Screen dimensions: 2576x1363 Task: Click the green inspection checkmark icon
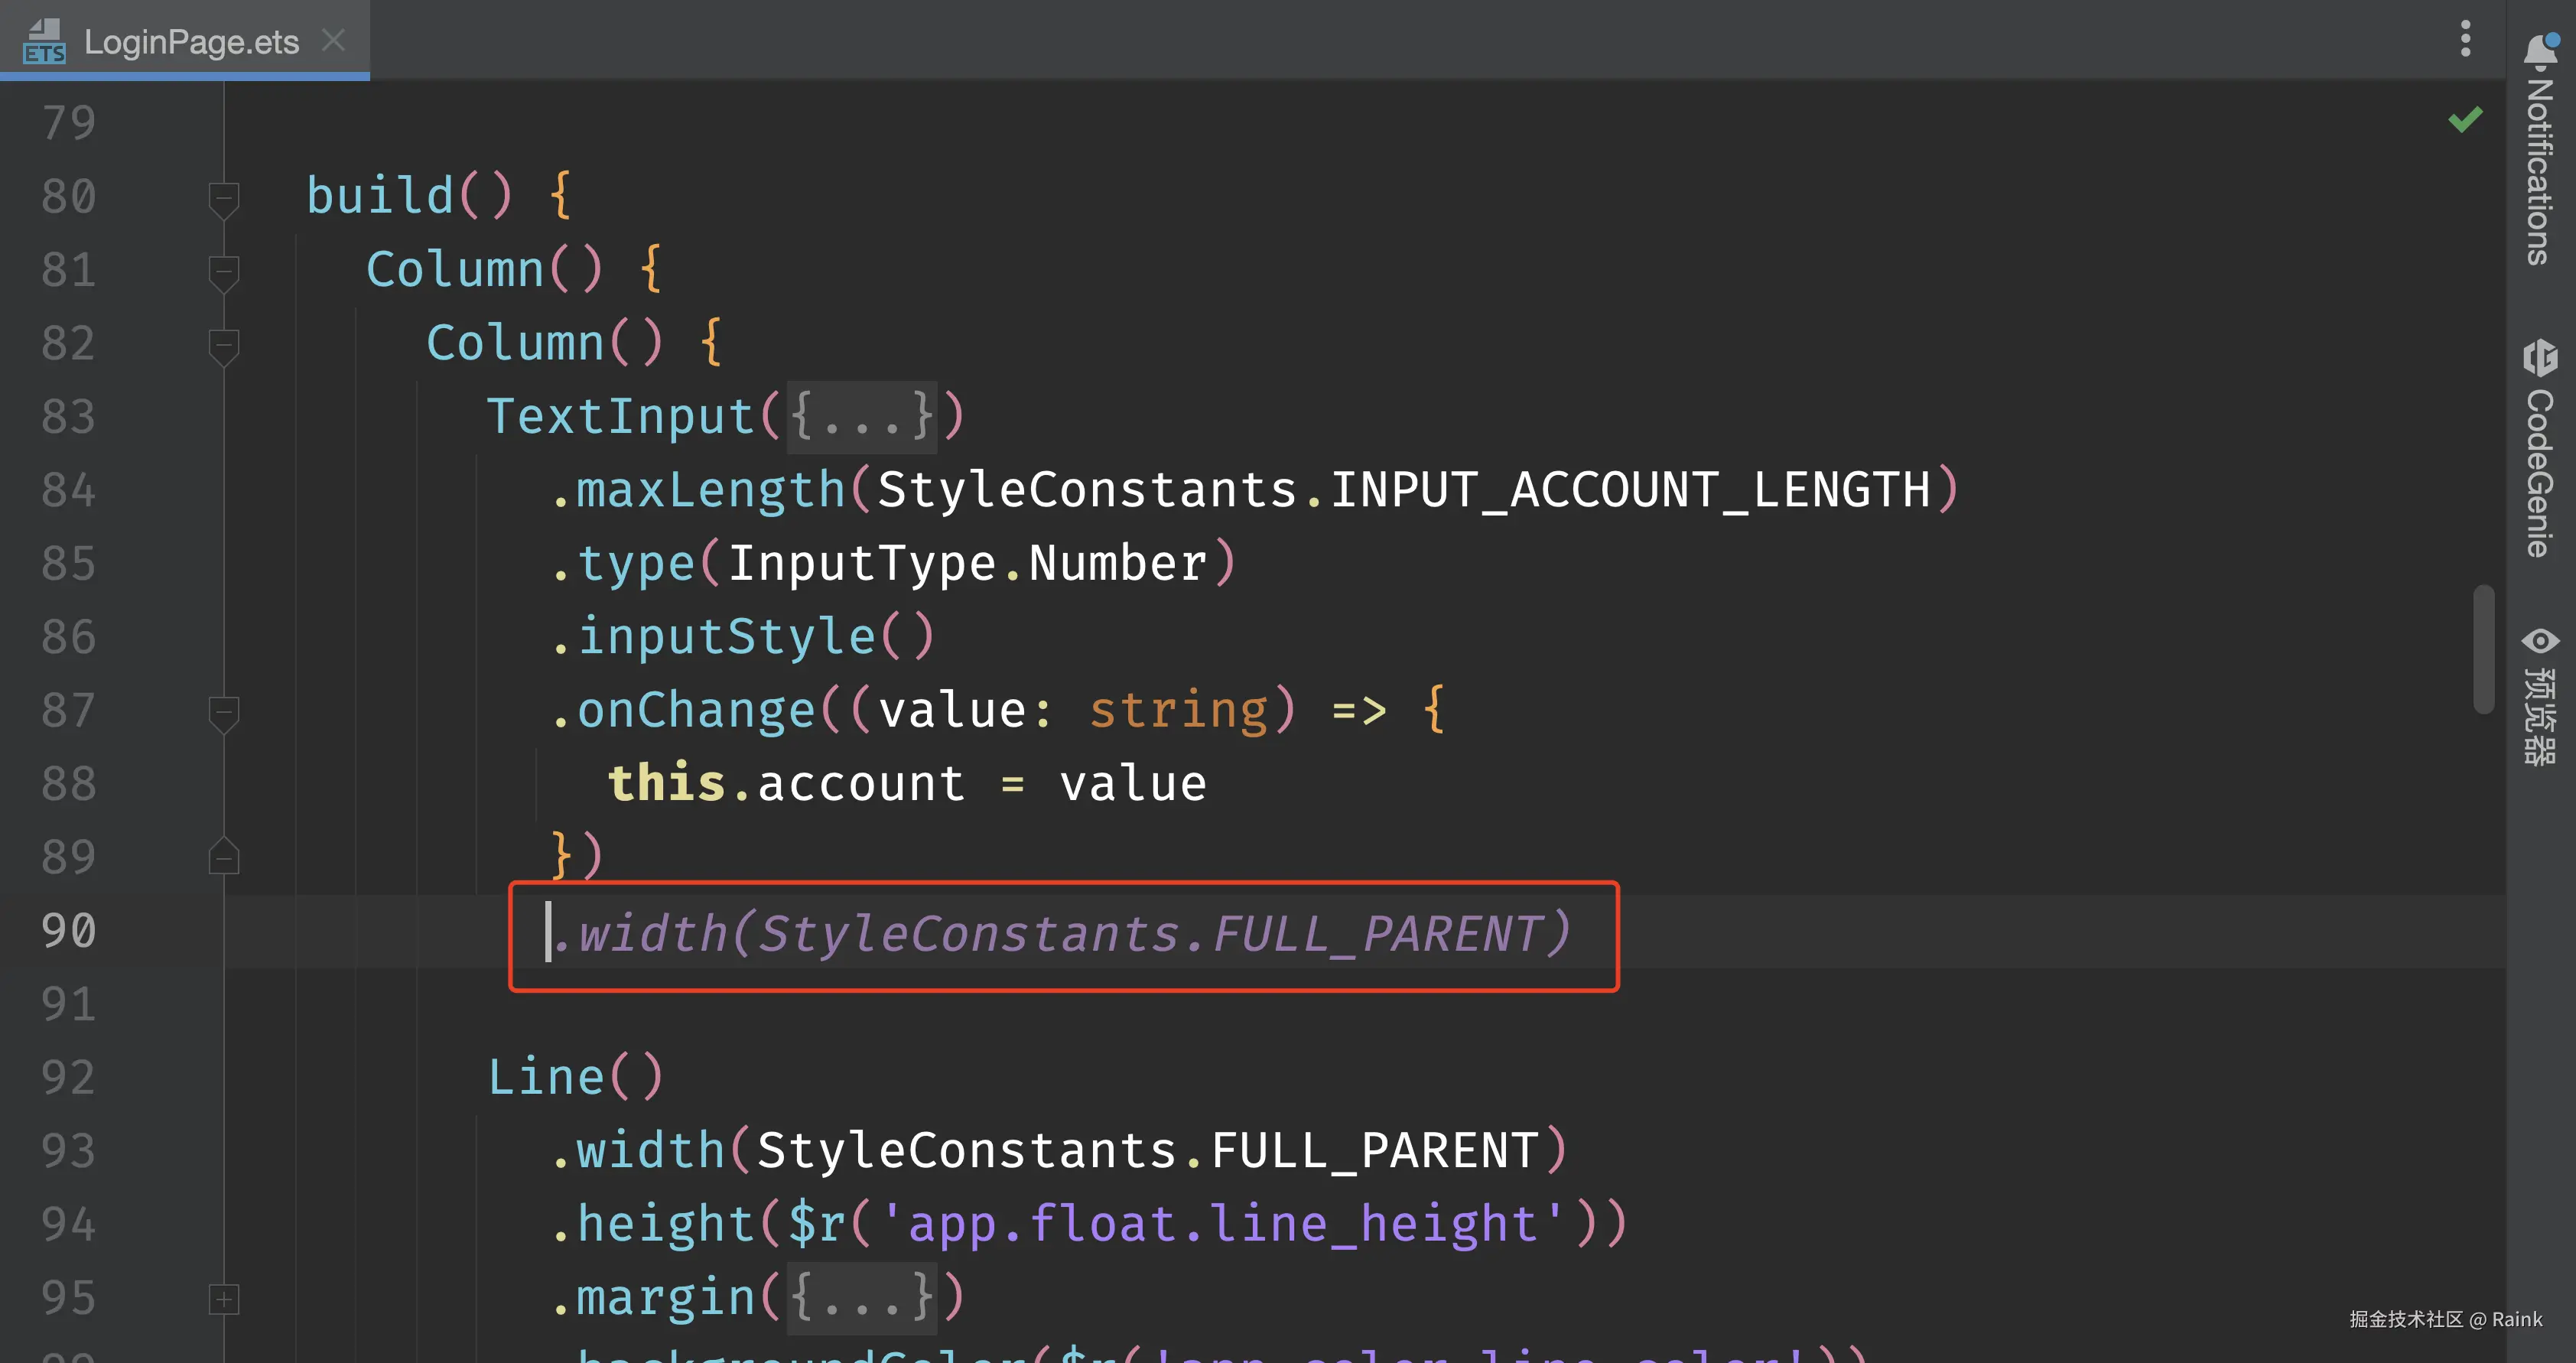pyautogui.click(x=2465, y=120)
